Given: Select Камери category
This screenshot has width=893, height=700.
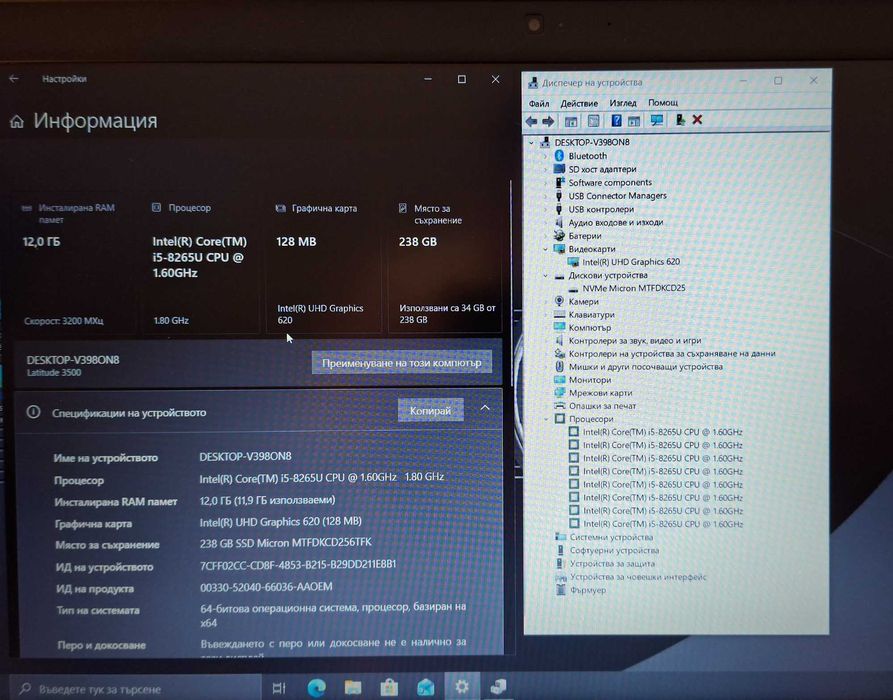Looking at the screenshot, I should pyautogui.click(x=583, y=301).
